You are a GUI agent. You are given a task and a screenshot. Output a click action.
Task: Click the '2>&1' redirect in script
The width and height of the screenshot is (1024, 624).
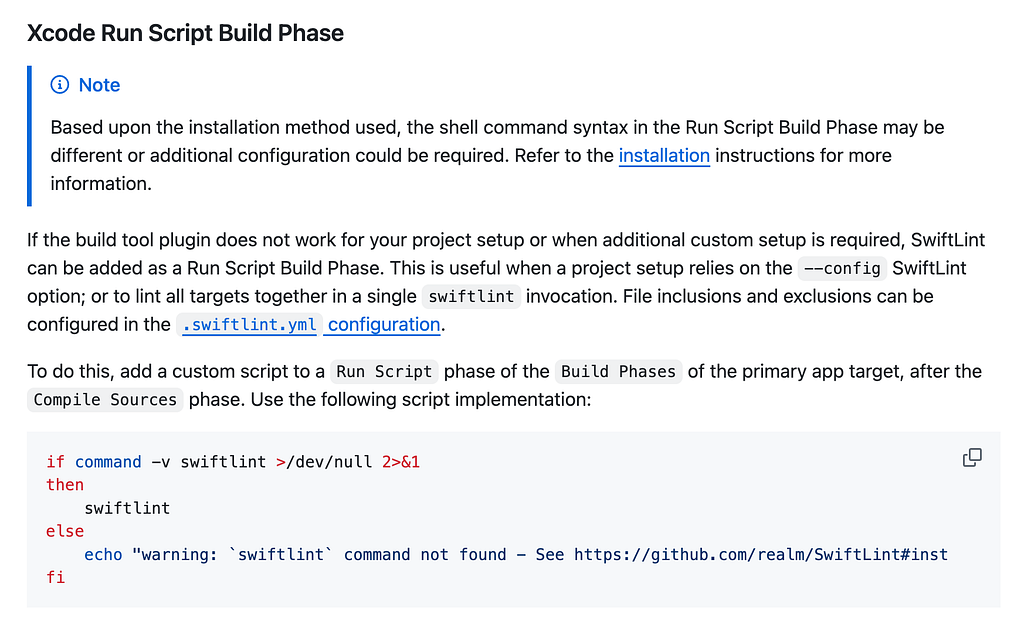(401, 462)
